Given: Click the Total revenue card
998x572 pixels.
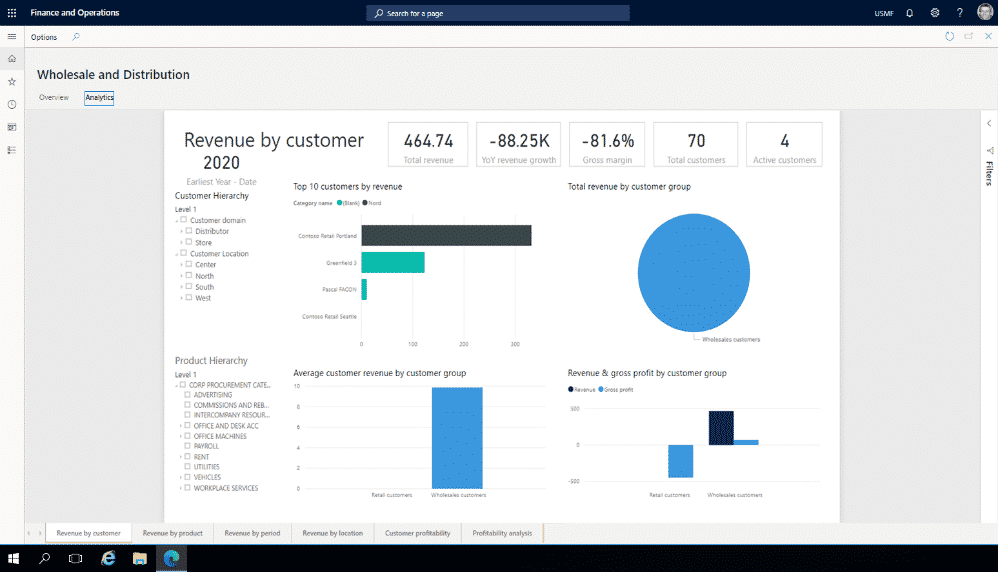Looking at the screenshot, I should click(x=428, y=144).
